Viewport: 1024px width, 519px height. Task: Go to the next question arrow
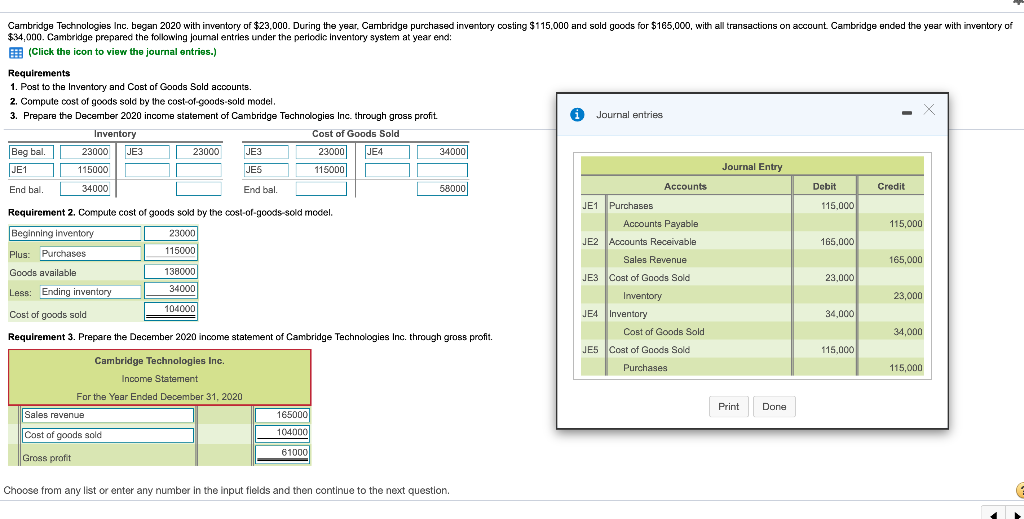pyautogui.click(x=1014, y=514)
